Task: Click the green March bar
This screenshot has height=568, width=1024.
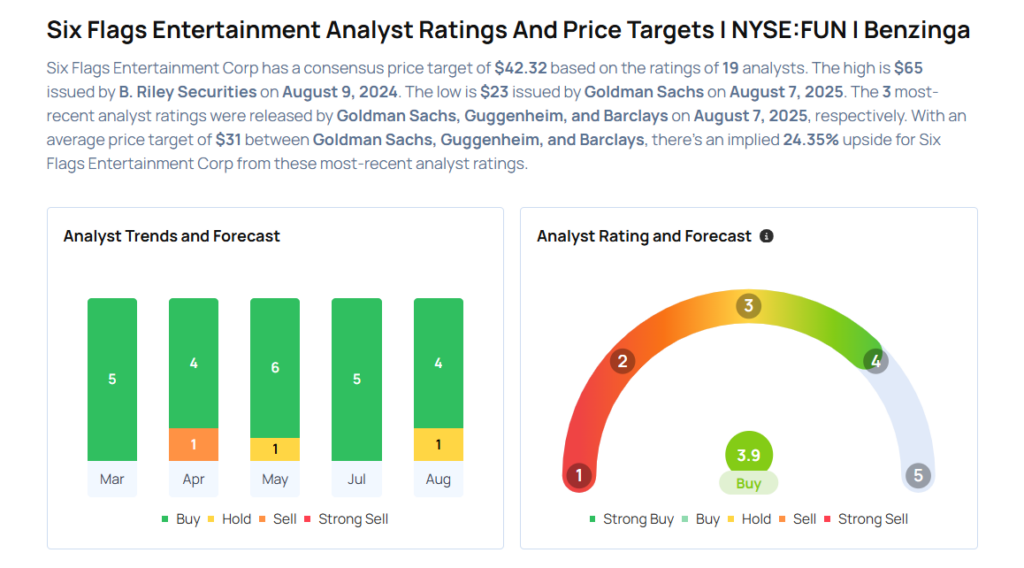Action: coord(112,379)
